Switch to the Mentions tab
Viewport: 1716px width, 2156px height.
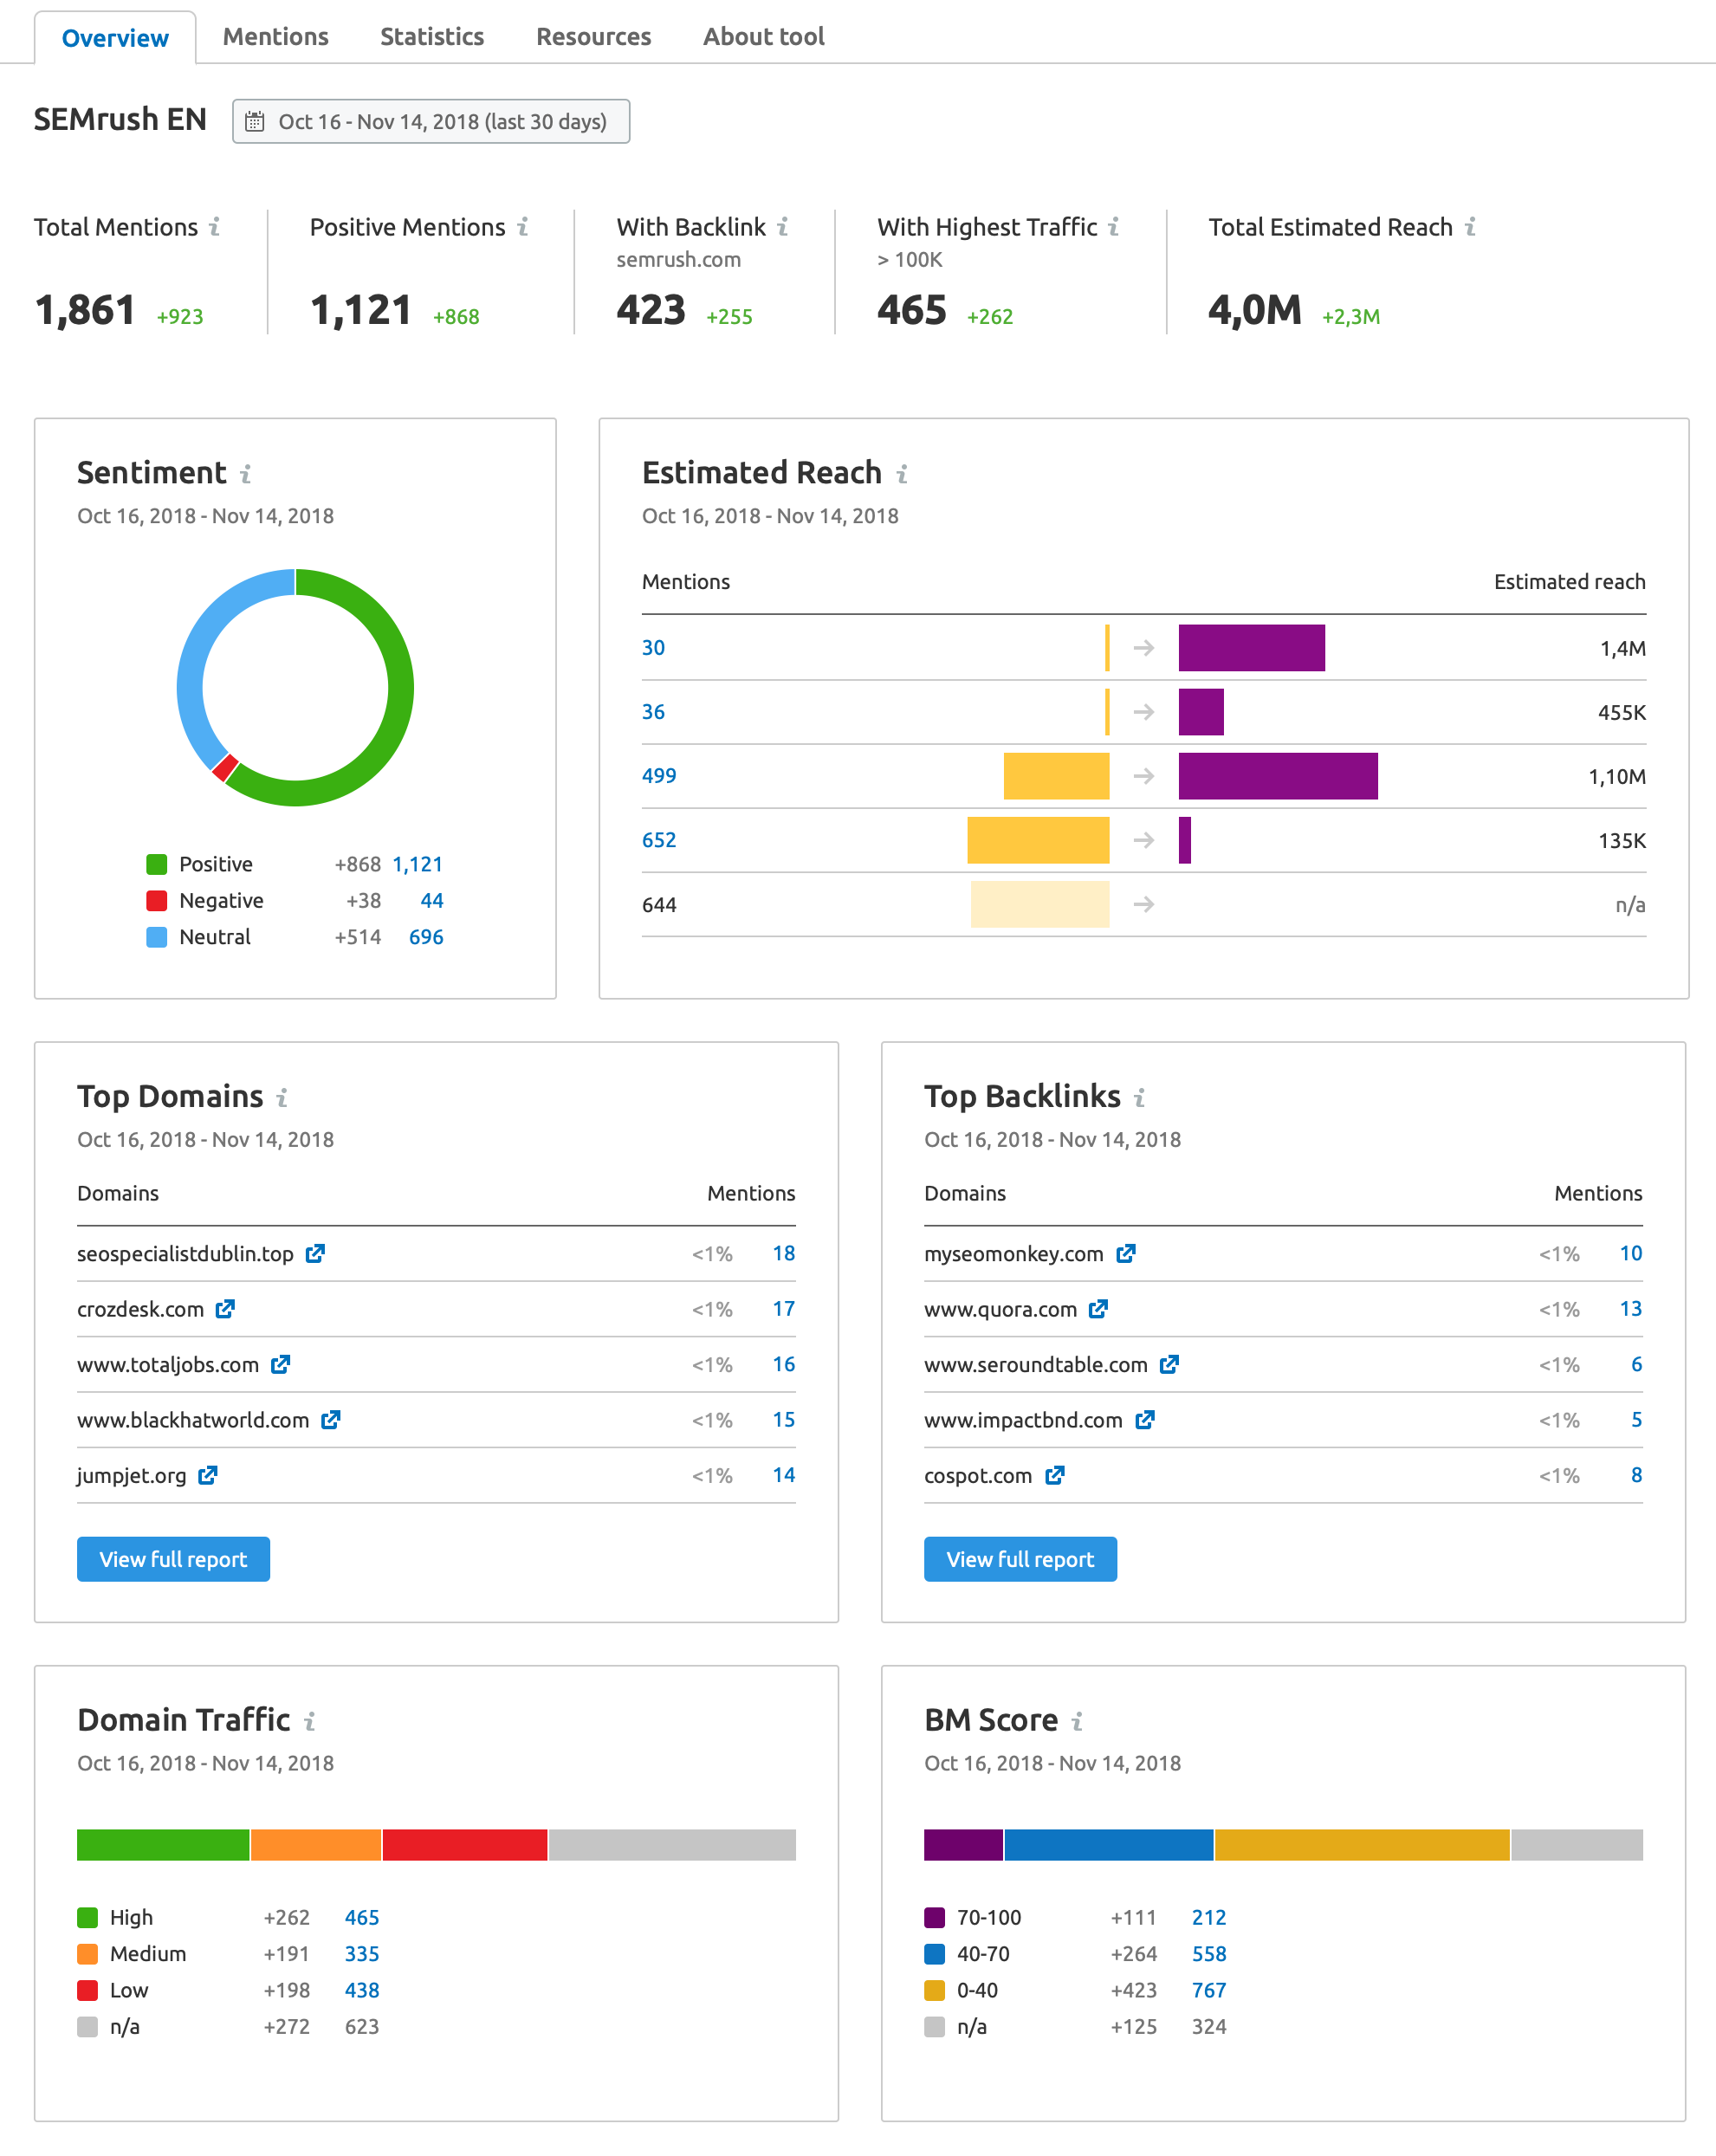(276, 29)
